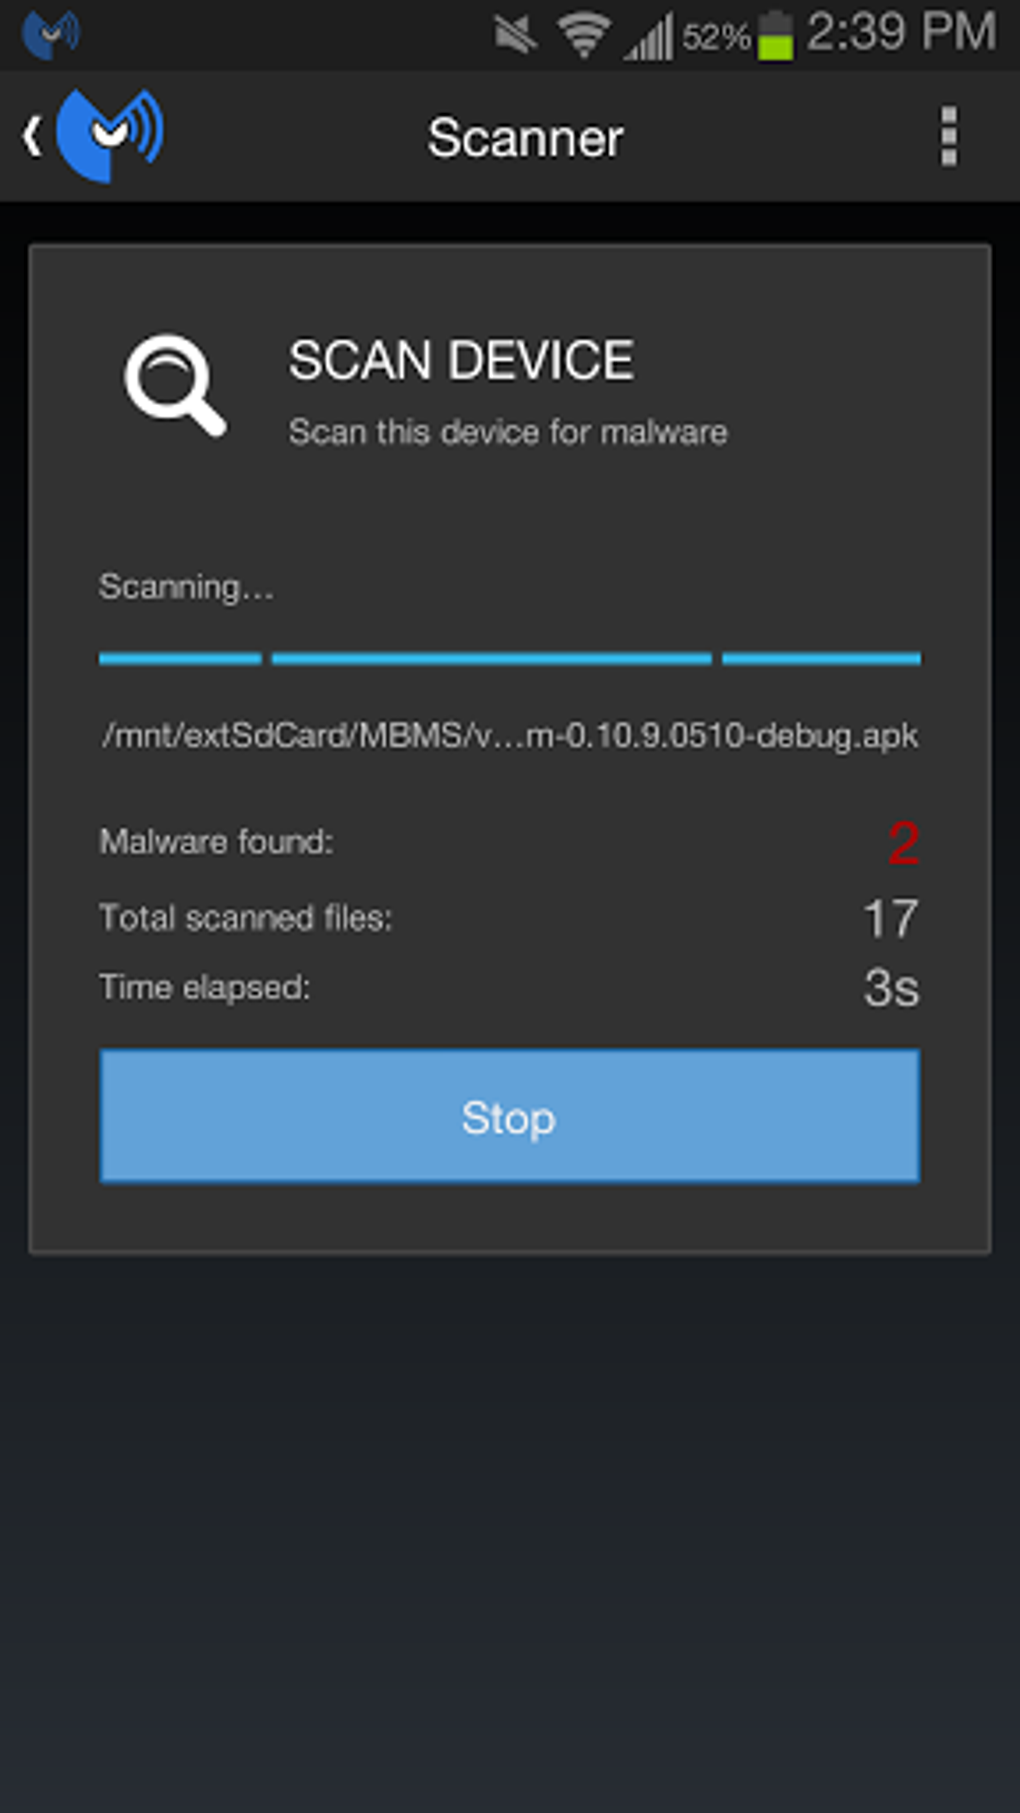
Task: Tap the Wi-Fi status icon
Action: tap(584, 36)
